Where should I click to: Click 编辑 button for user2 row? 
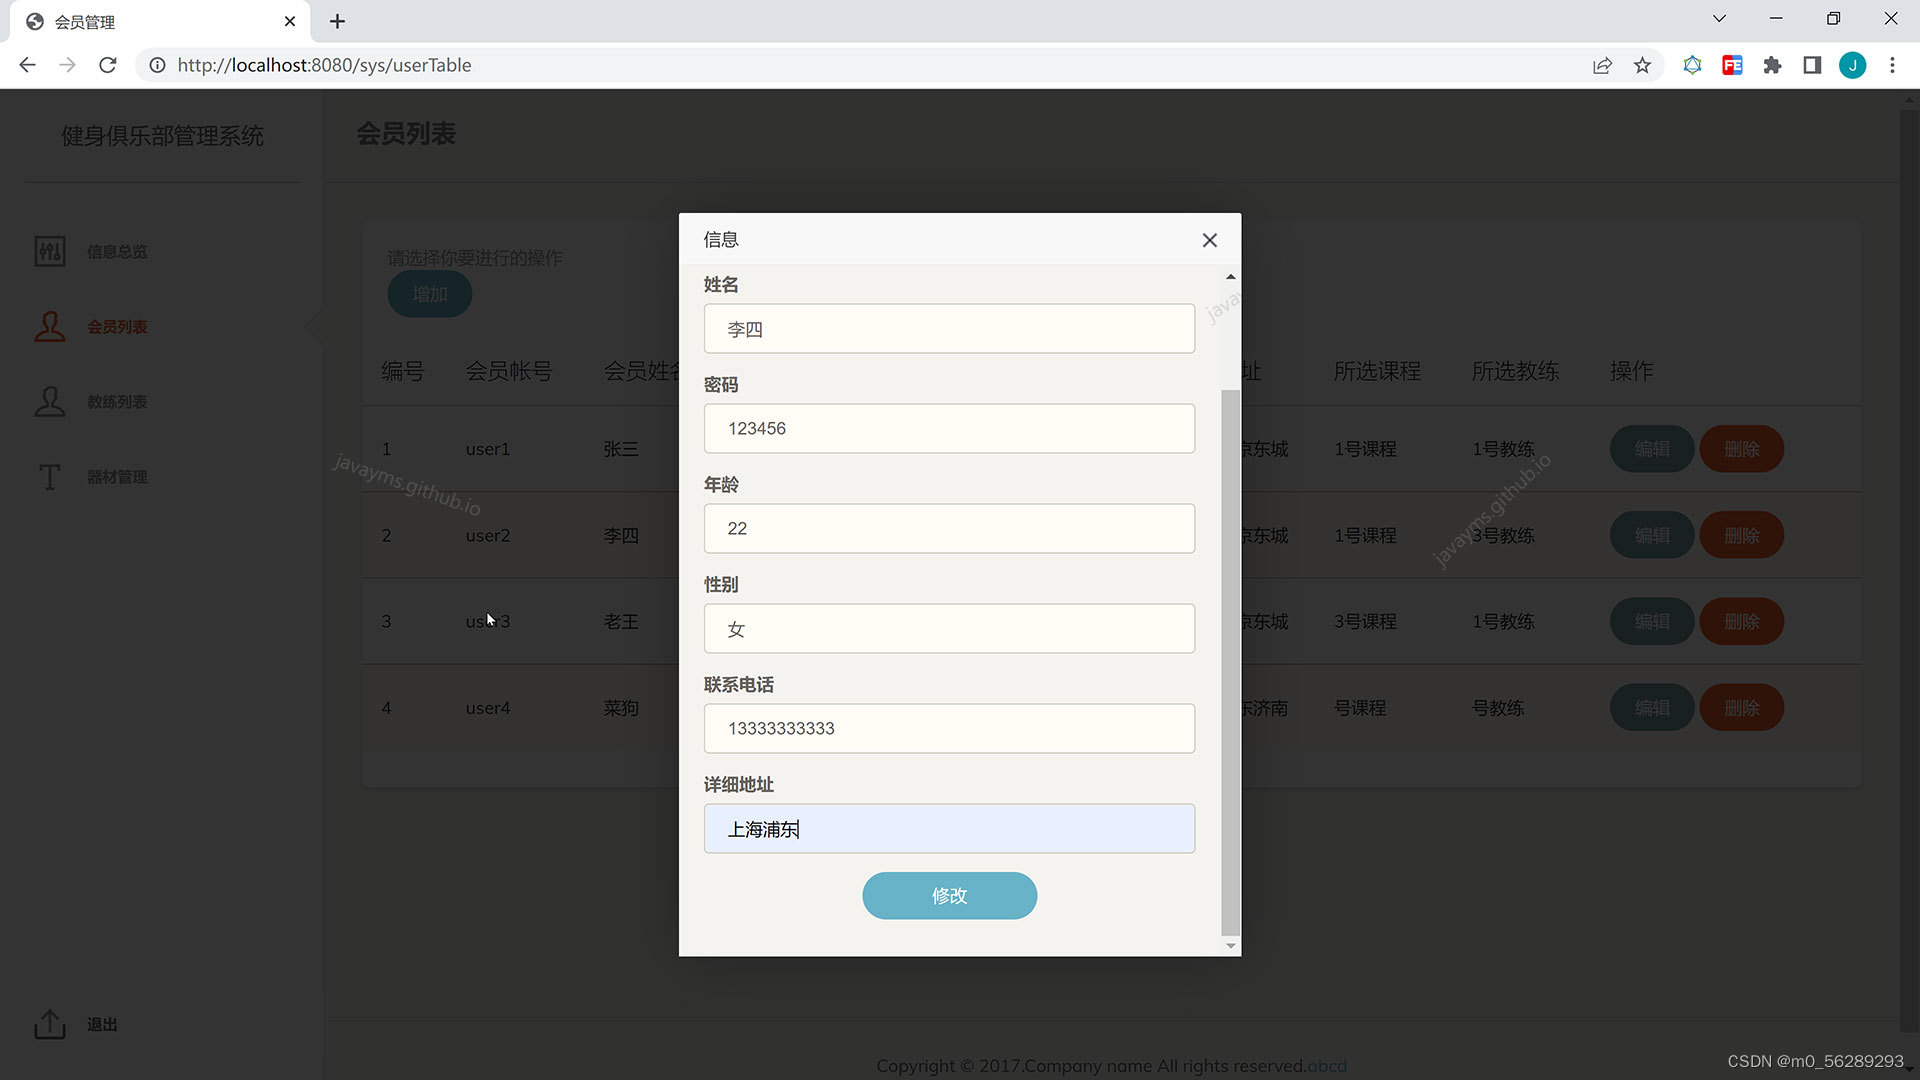(x=1652, y=535)
